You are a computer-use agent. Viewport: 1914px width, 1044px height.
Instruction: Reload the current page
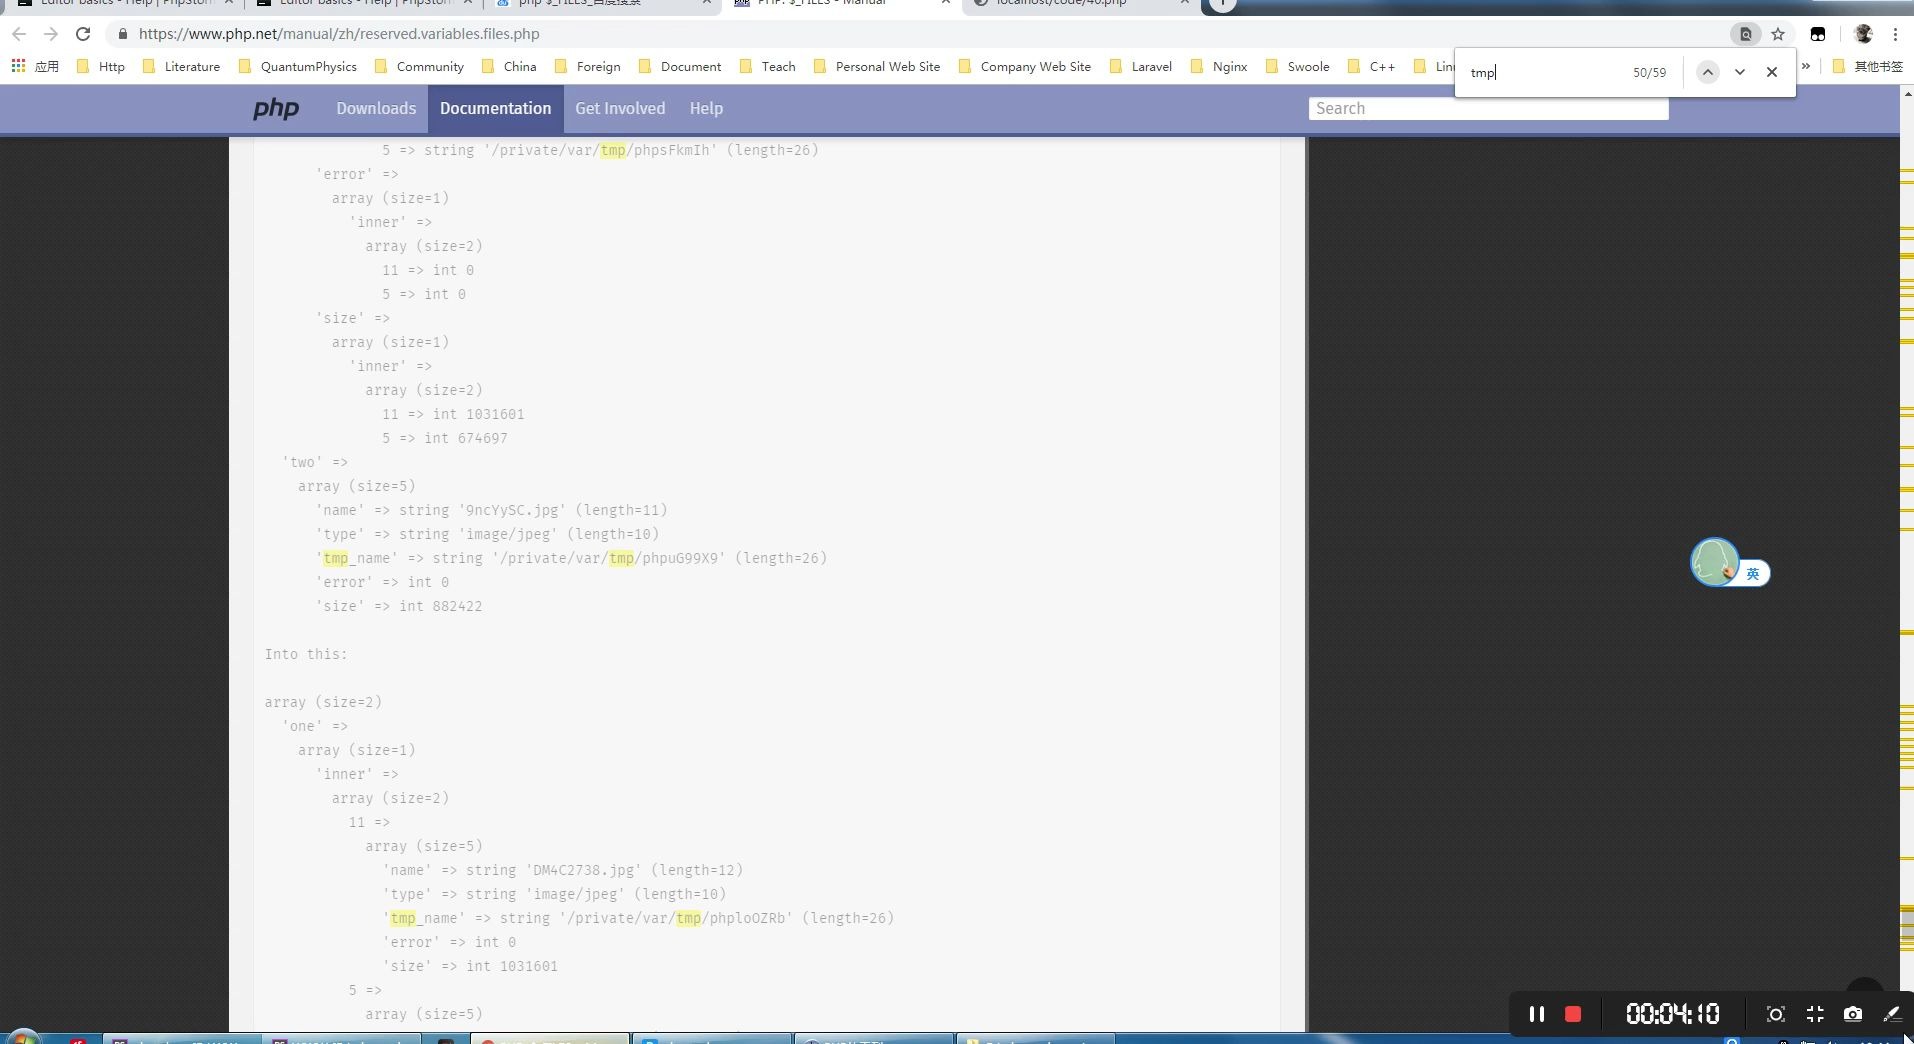point(83,34)
